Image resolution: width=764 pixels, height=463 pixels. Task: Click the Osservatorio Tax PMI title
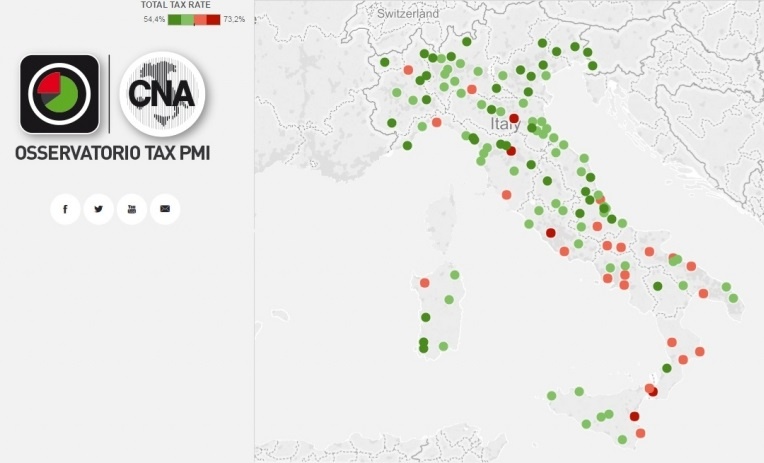pyautogui.click(x=112, y=153)
